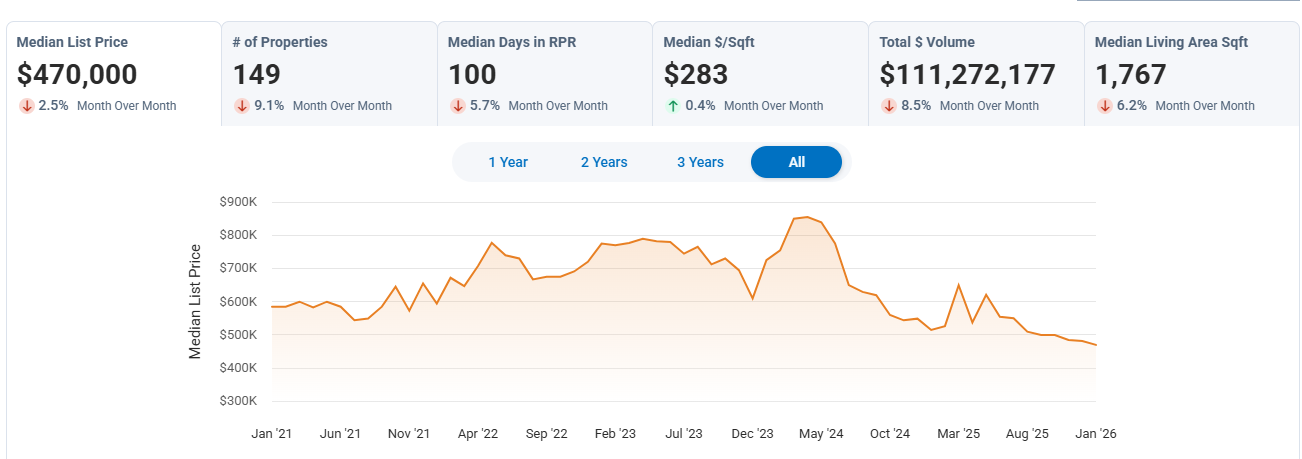1302x459 pixels.
Task: Open the Median List Price tab
Action: point(113,73)
